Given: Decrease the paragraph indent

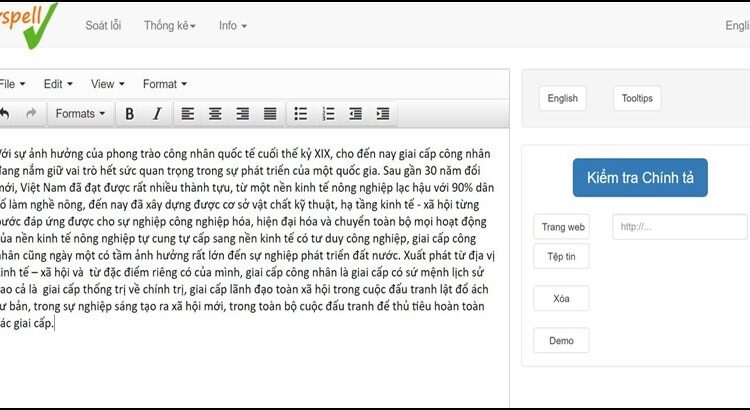Looking at the screenshot, I should click(x=356, y=114).
